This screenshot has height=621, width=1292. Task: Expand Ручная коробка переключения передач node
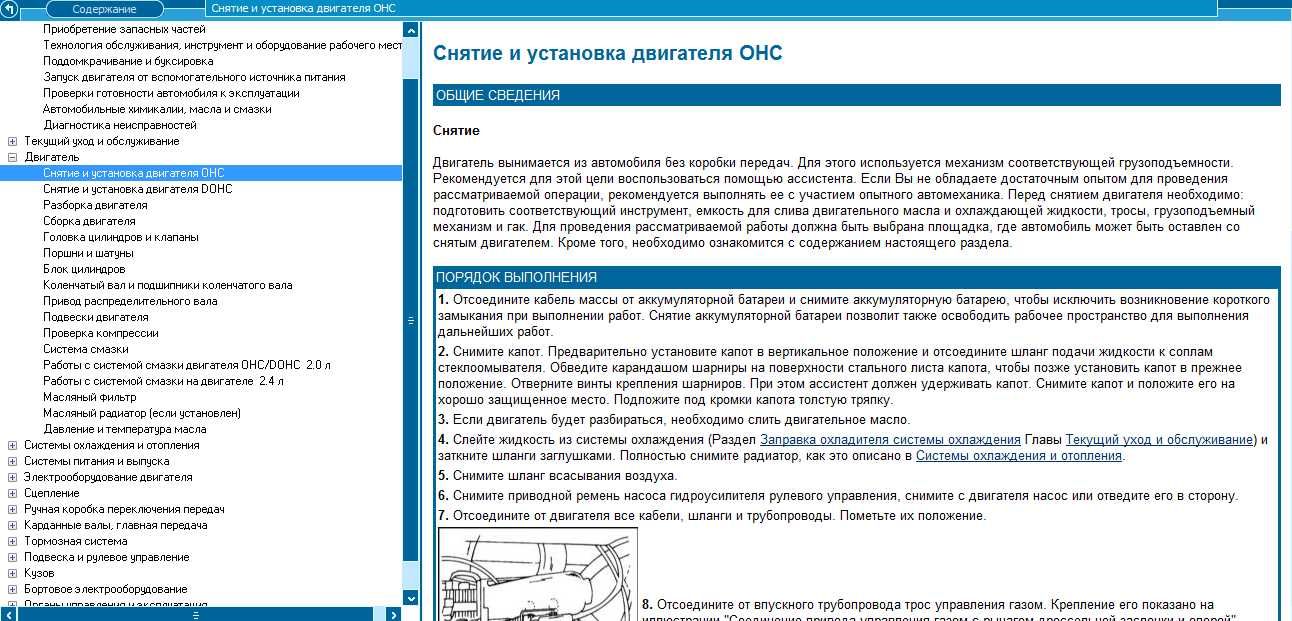[x=12, y=509]
